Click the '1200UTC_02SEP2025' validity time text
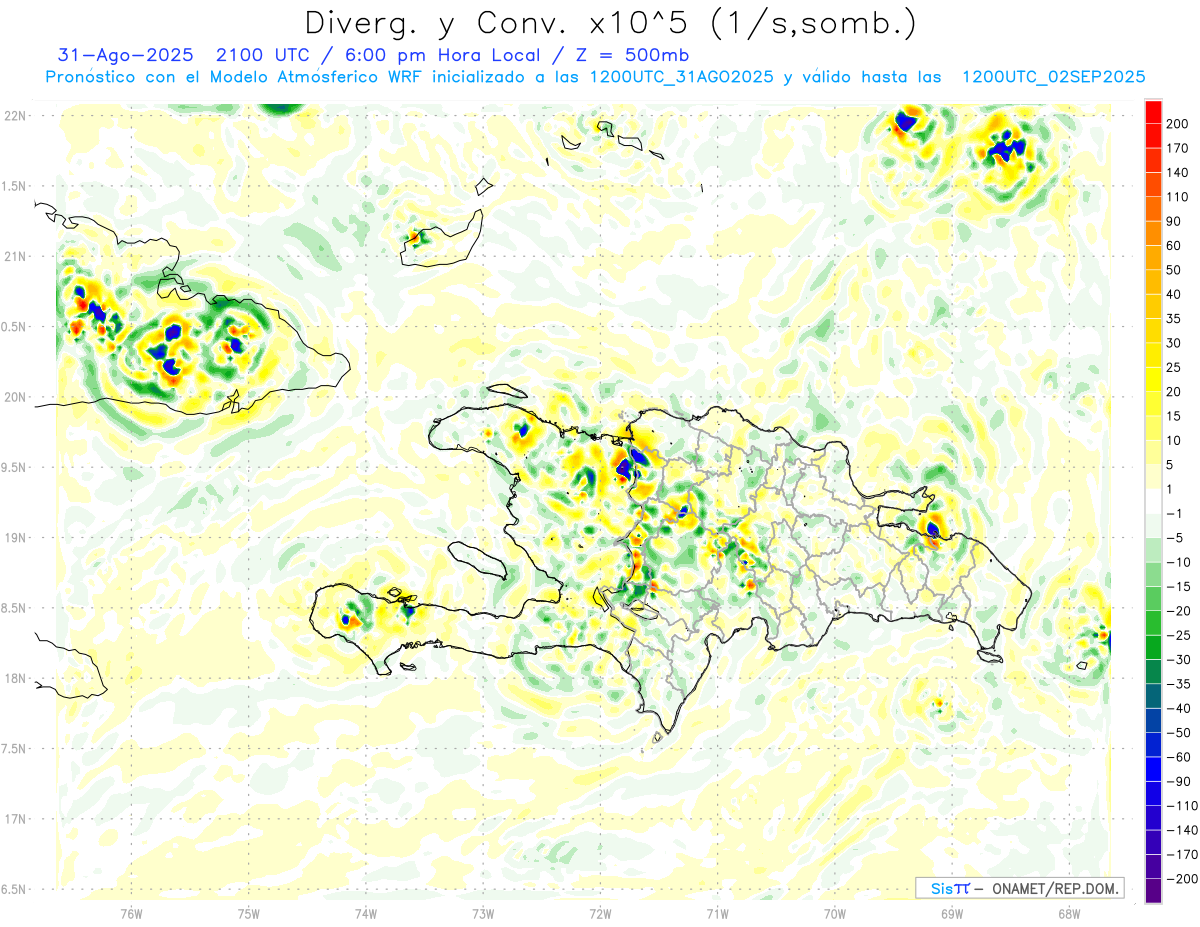1200x927 pixels. [1053, 77]
